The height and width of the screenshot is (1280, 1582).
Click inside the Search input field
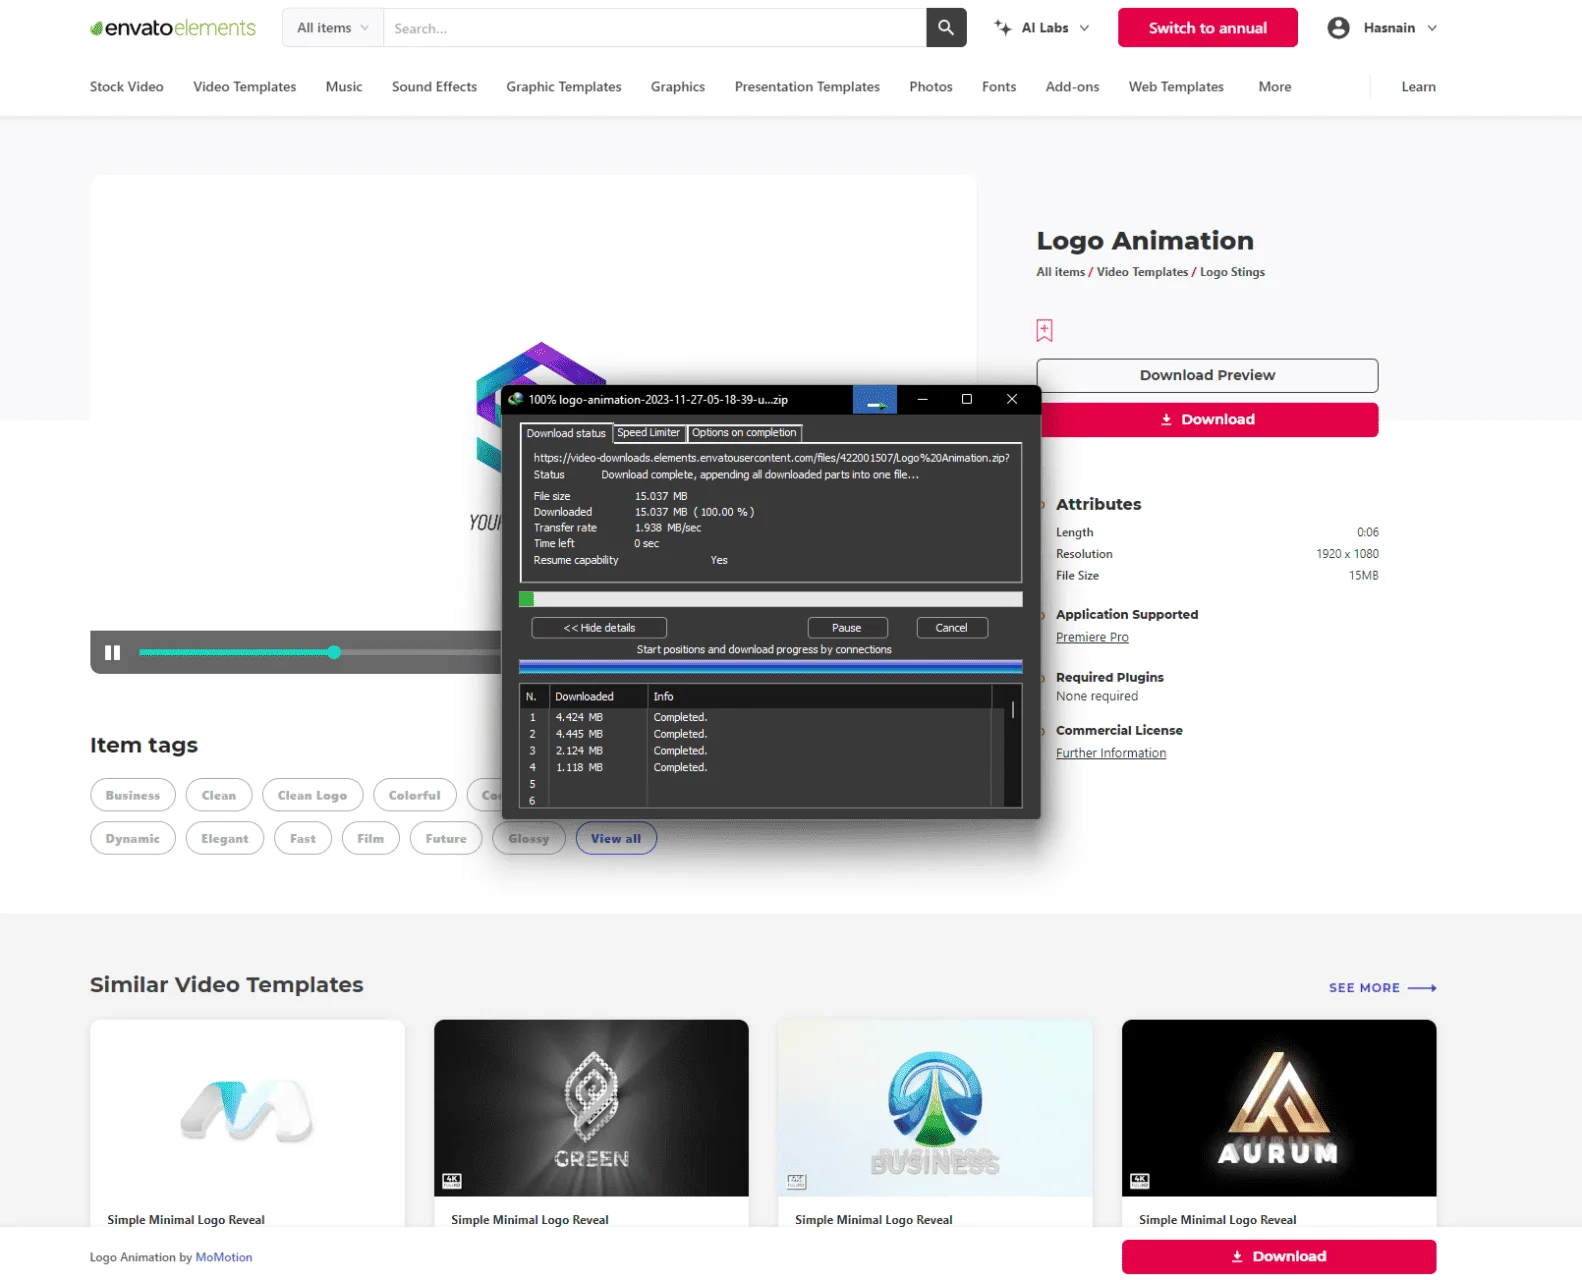655,28
